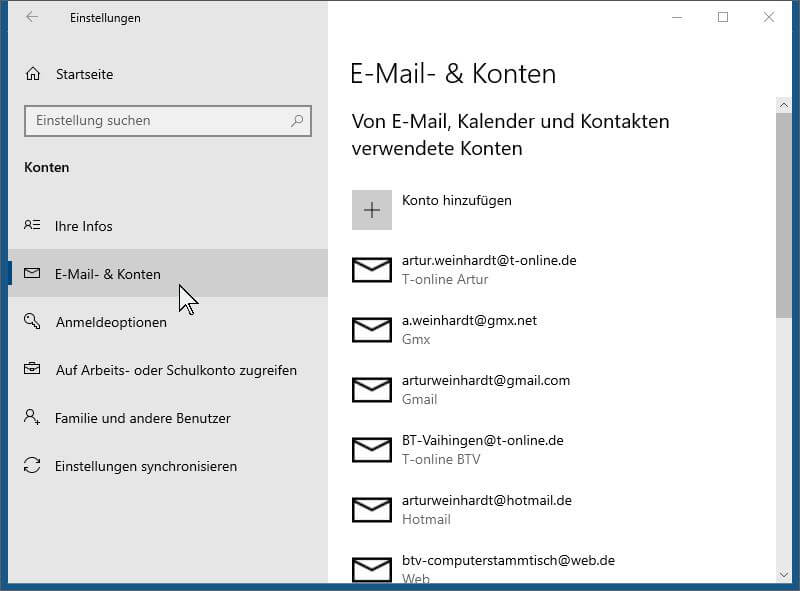Viewport: 800px width, 591px height.
Task: Click the briefcase icon for Arbeits- oder Schulkonto
Action: pos(33,370)
